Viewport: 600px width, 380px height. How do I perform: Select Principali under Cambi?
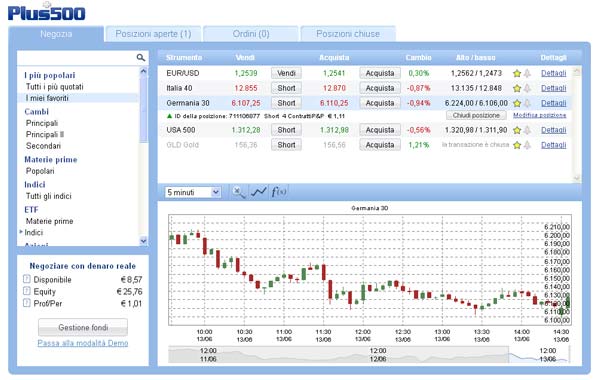(42, 123)
